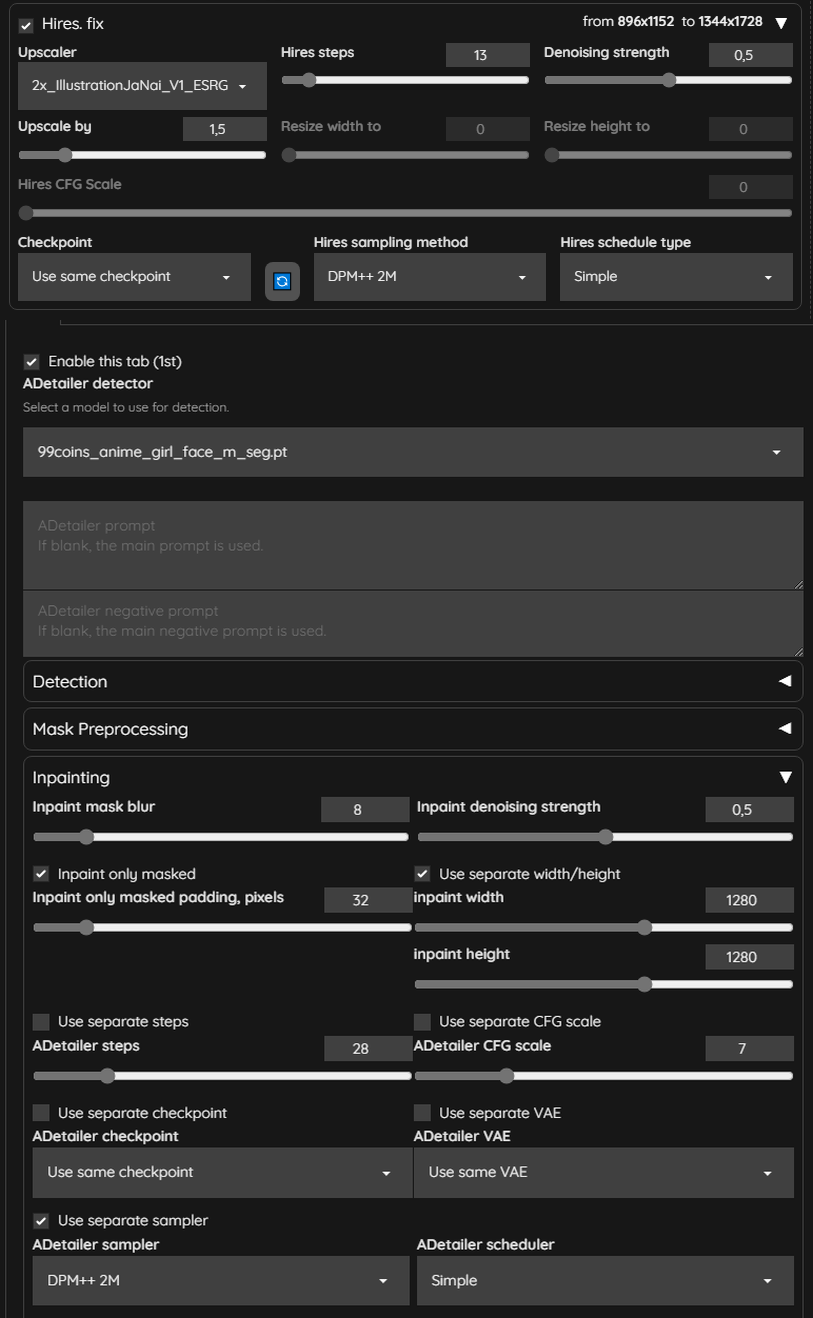Click the Inpaint denoising strength slider
813x1318 pixels.
click(x=605, y=836)
